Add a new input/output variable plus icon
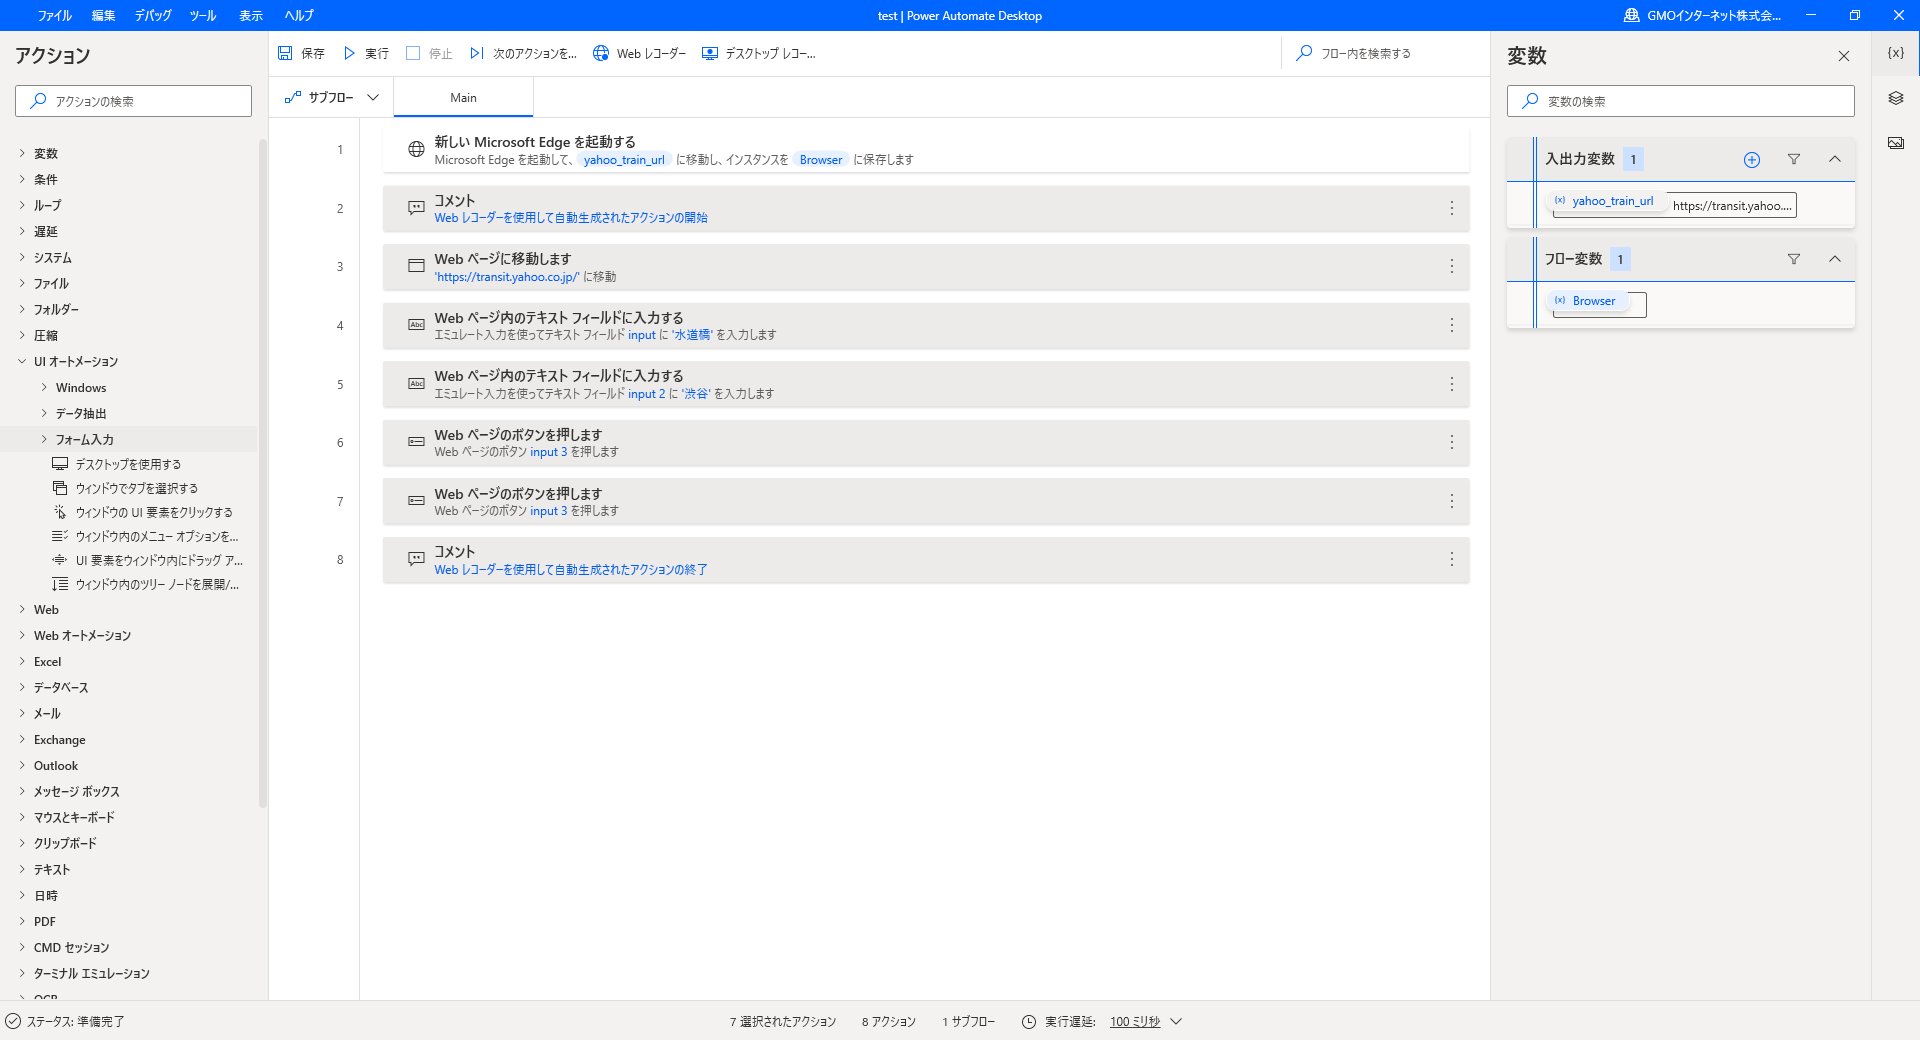The image size is (1920, 1040). (1751, 159)
